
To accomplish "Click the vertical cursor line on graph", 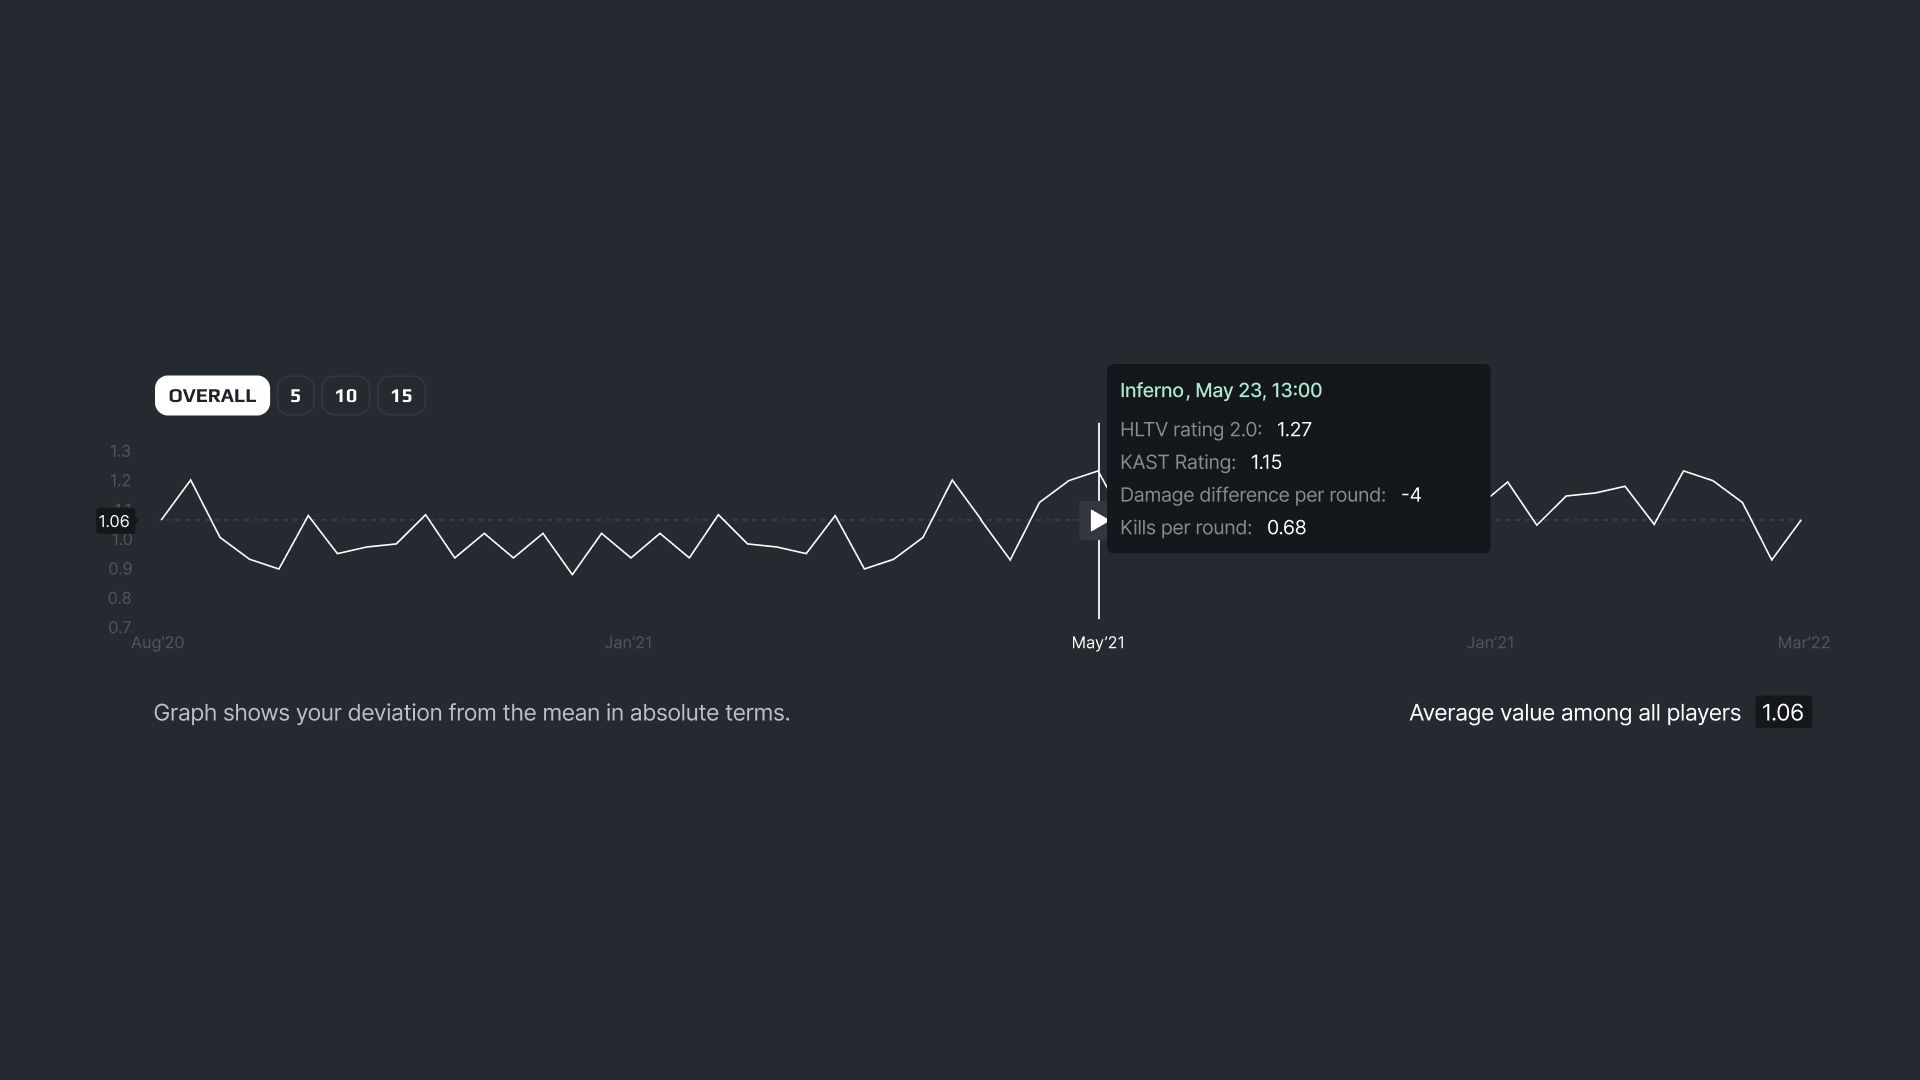I will coord(1098,580).
